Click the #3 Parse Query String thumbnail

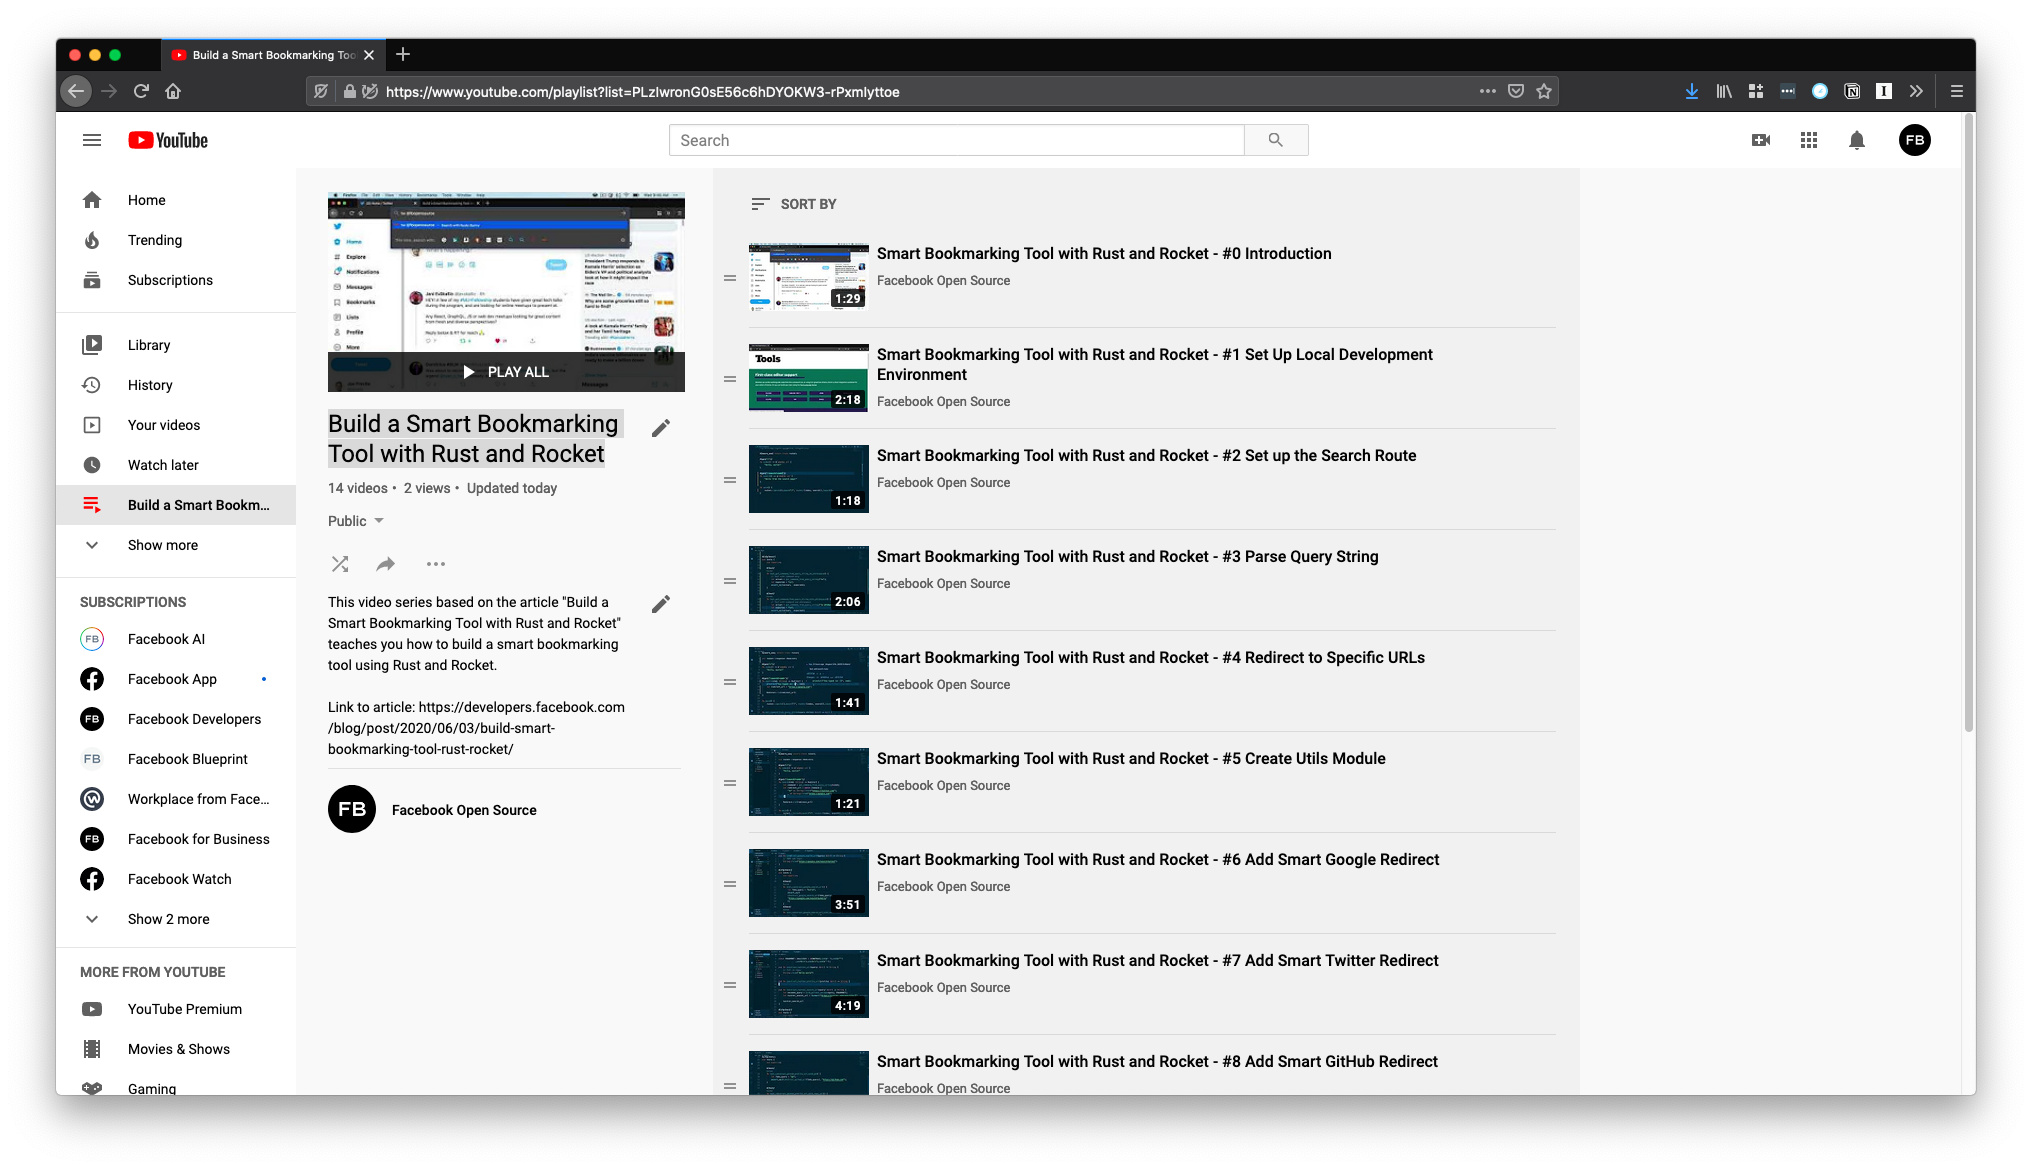(x=808, y=580)
